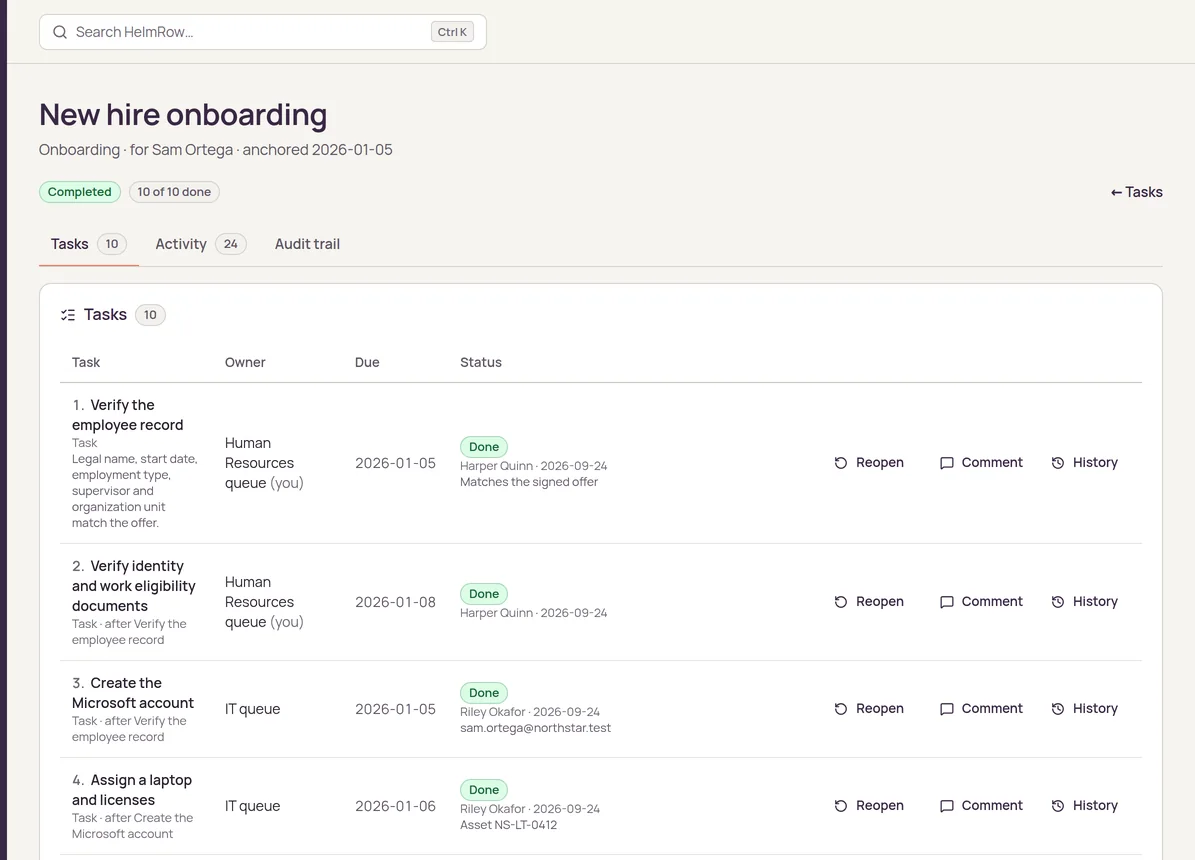
Task: Select task title Assign a laptop and licenses
Action: coord(133,790)
